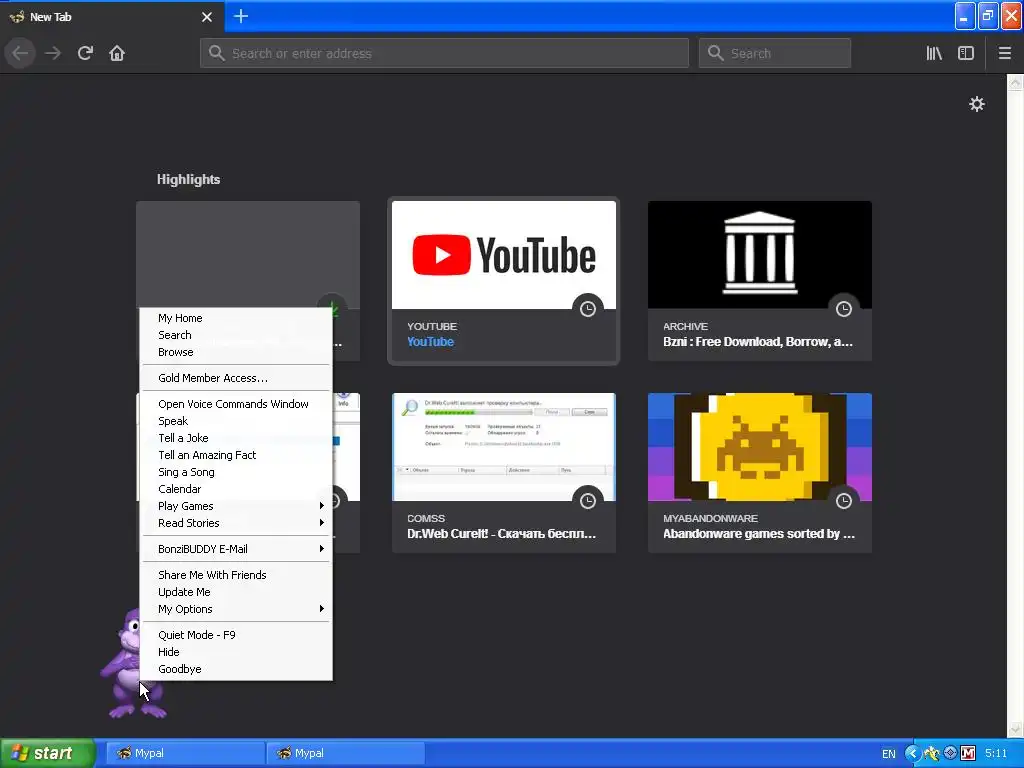Choose Hide in the menu
The width and height of the screenshot is (1024, 768).
(x=236, y=652)
